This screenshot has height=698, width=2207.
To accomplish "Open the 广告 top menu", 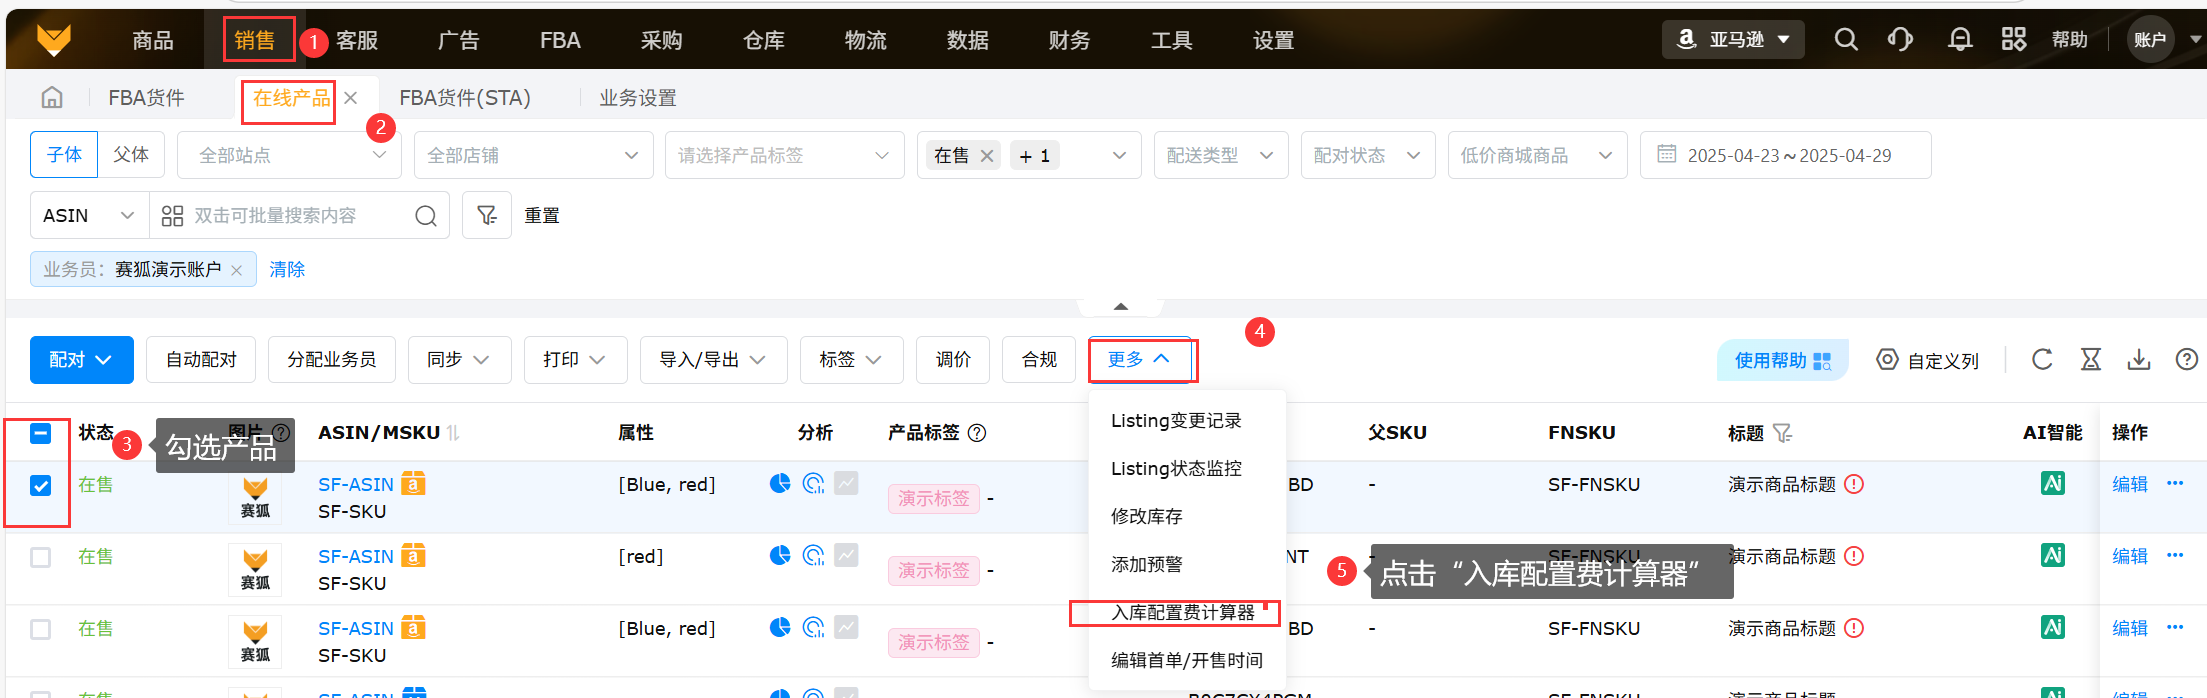I will tap(459, 40).
